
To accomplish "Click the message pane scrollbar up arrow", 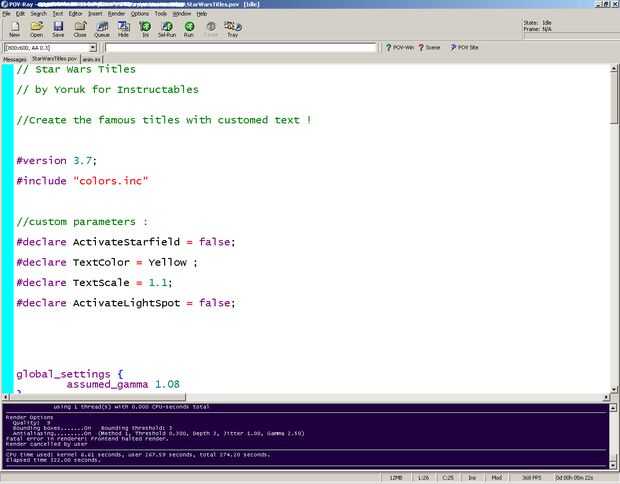I will (x=613, y=407).
